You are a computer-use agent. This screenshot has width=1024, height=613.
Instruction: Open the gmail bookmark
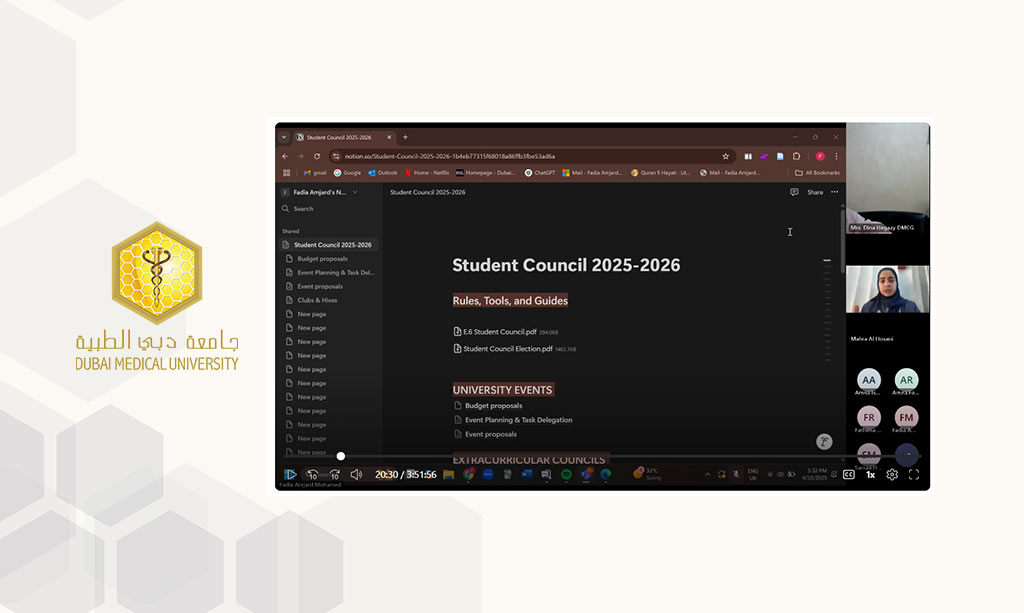(315, 173)
